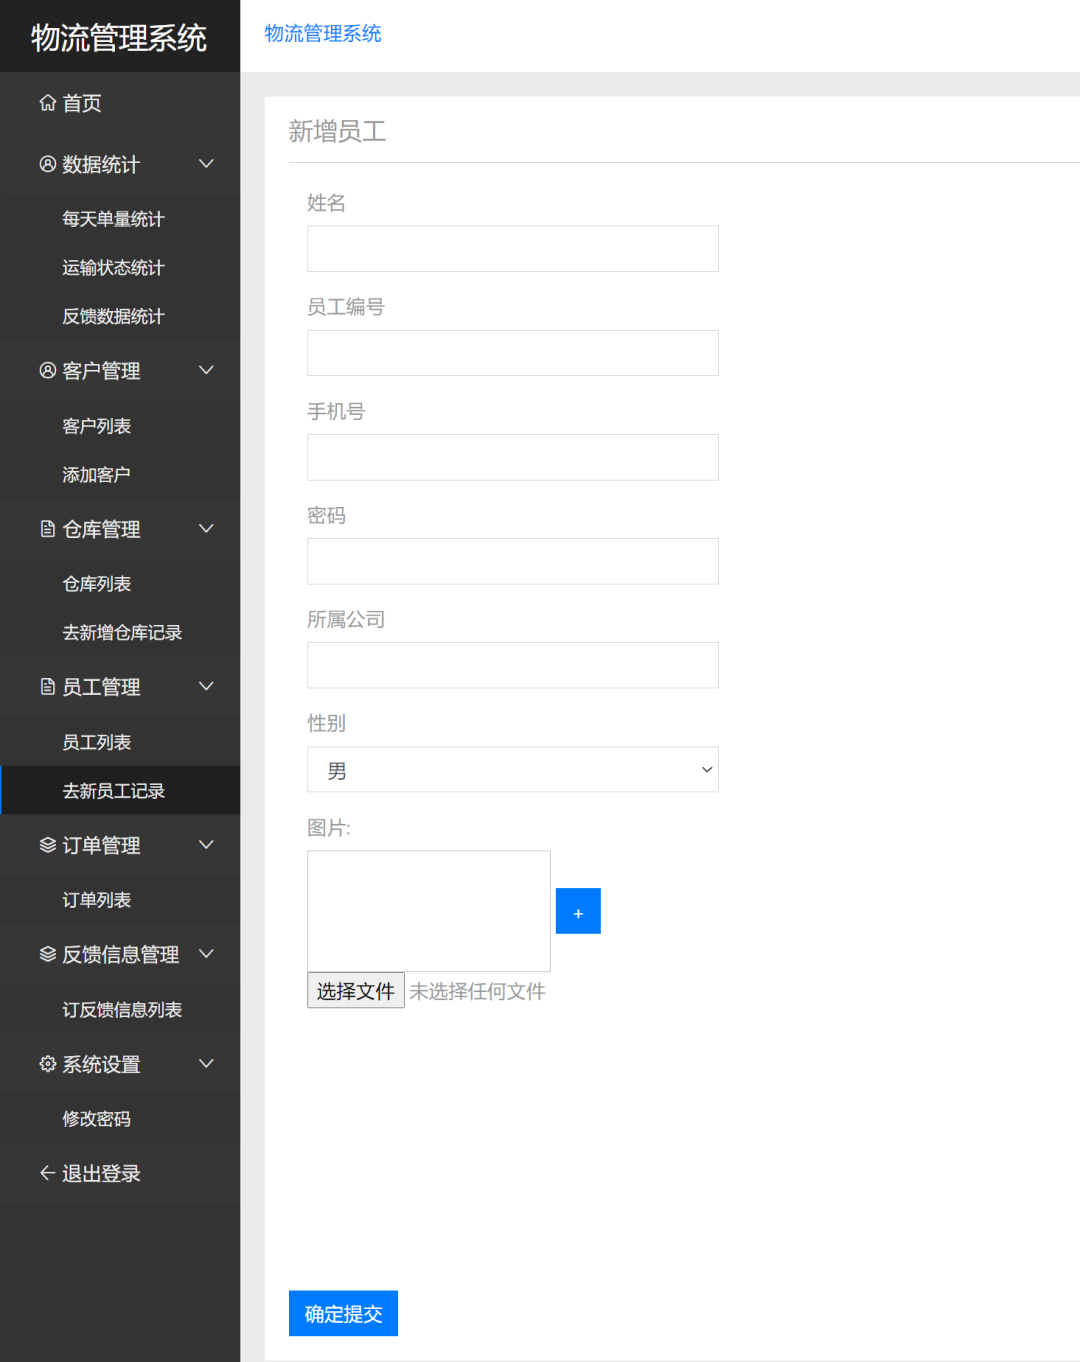Image resolution: width=1080 pixels, height=1362 pixels.
Task: Click the 数据统计 user-circle icon
Action: point(47,164)
